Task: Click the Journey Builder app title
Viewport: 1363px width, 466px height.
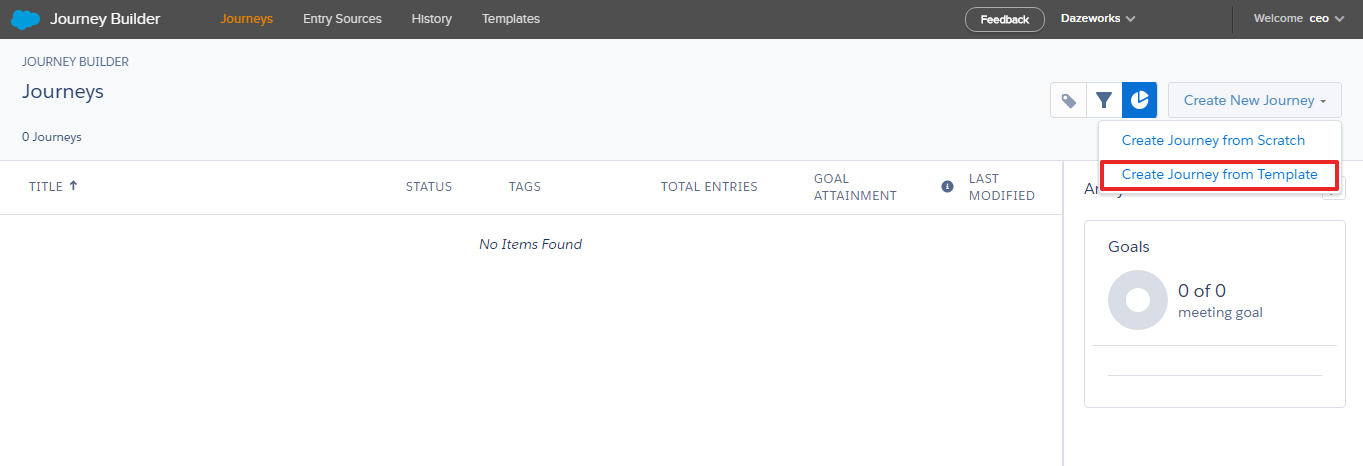Action: [x=105, y=19]
